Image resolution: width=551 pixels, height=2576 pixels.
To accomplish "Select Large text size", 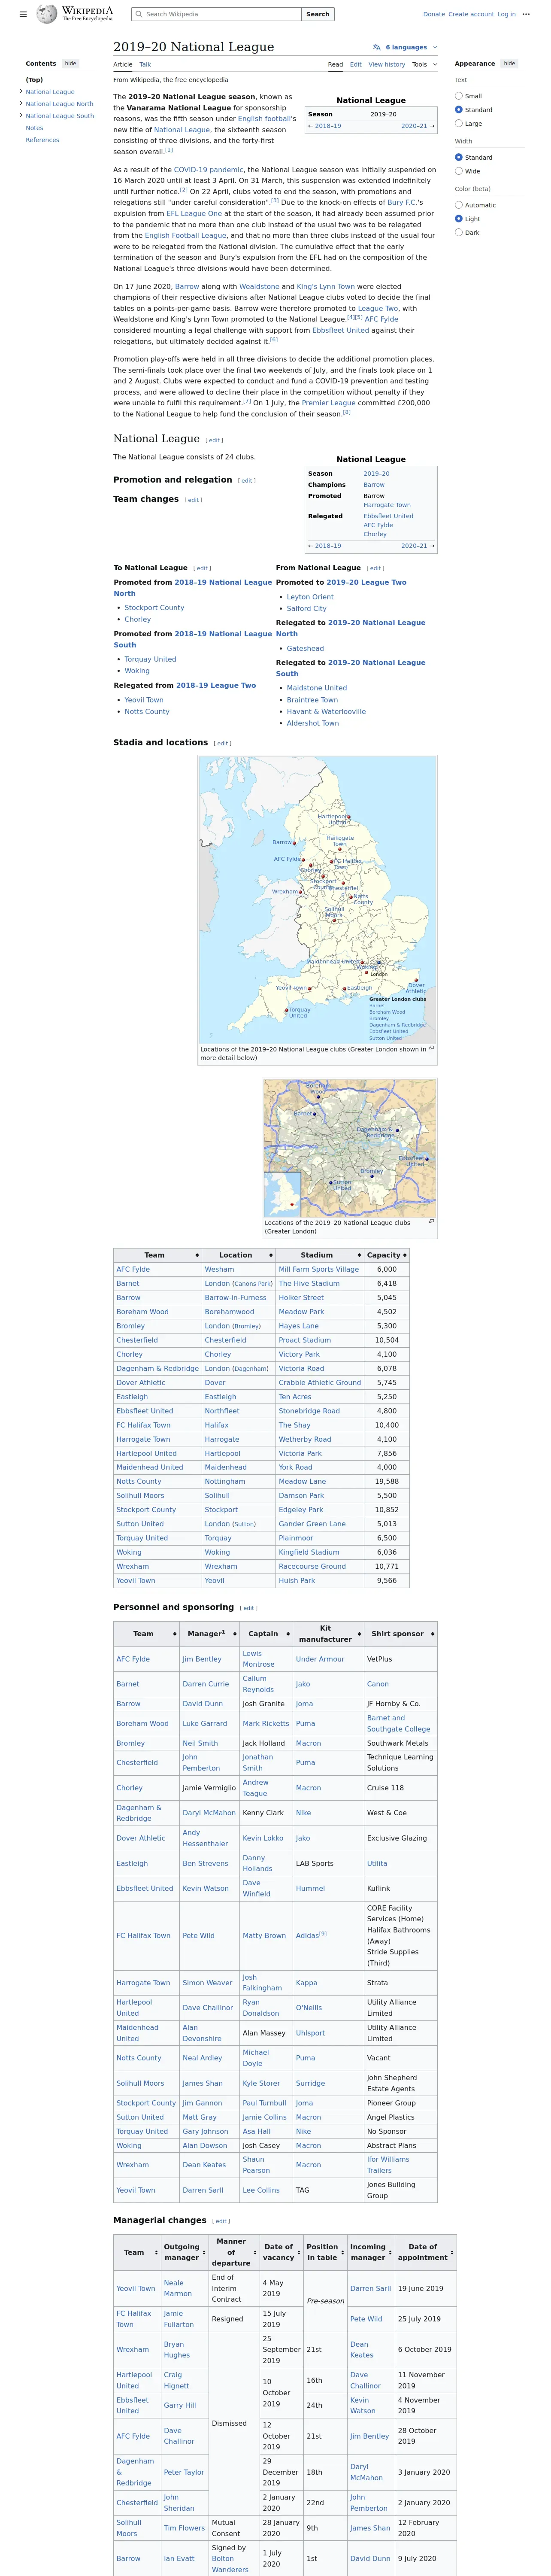I will [x=459, y=124].
